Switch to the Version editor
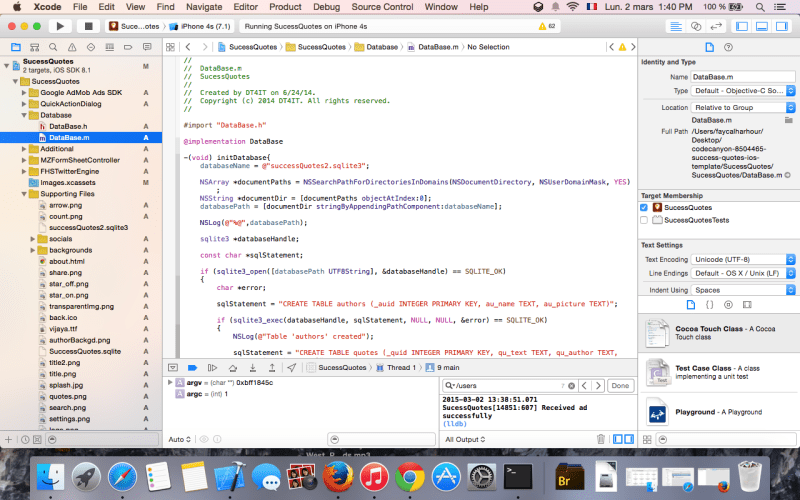 pyautogui.click(x=716, y=26)
